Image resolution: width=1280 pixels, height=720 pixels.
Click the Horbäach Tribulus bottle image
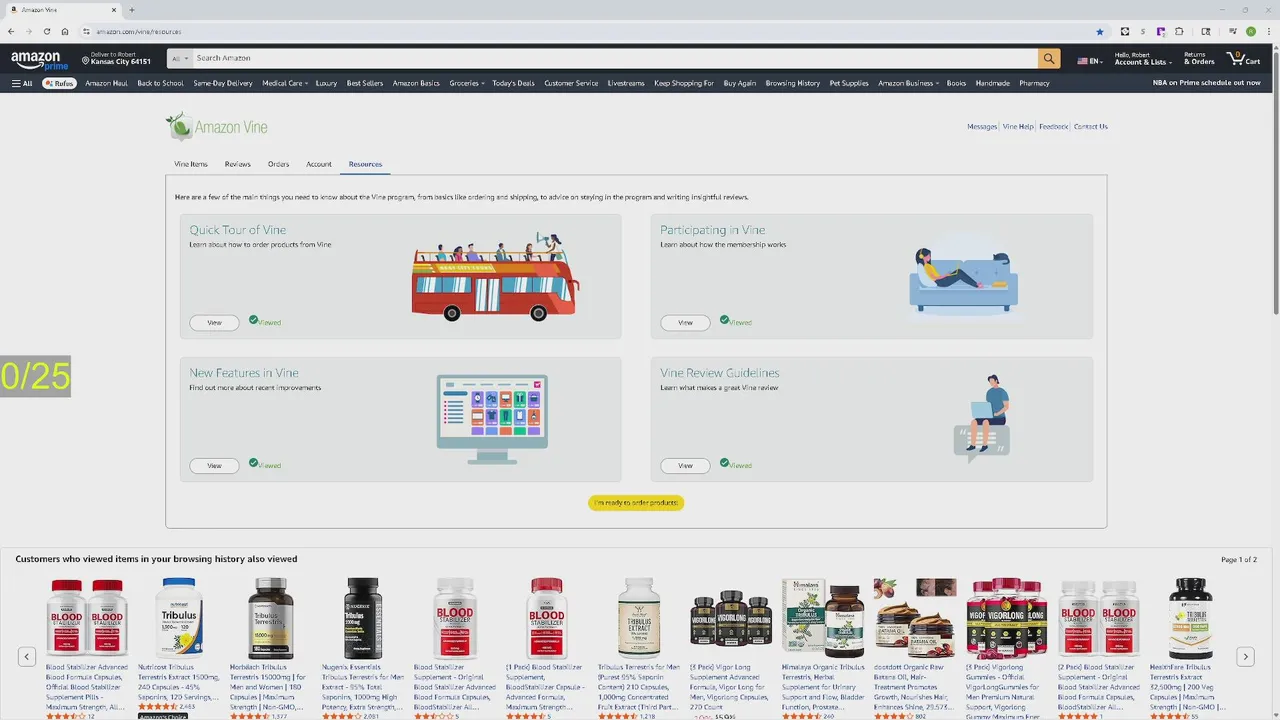[271, 617]
